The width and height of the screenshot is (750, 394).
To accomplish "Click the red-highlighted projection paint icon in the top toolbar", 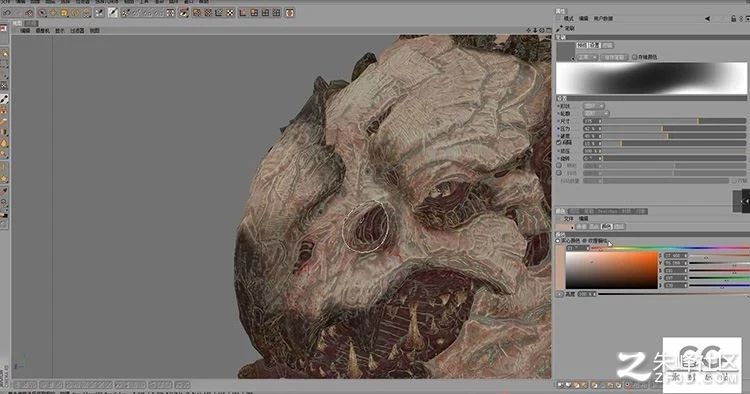I will [x=184, y=13].
